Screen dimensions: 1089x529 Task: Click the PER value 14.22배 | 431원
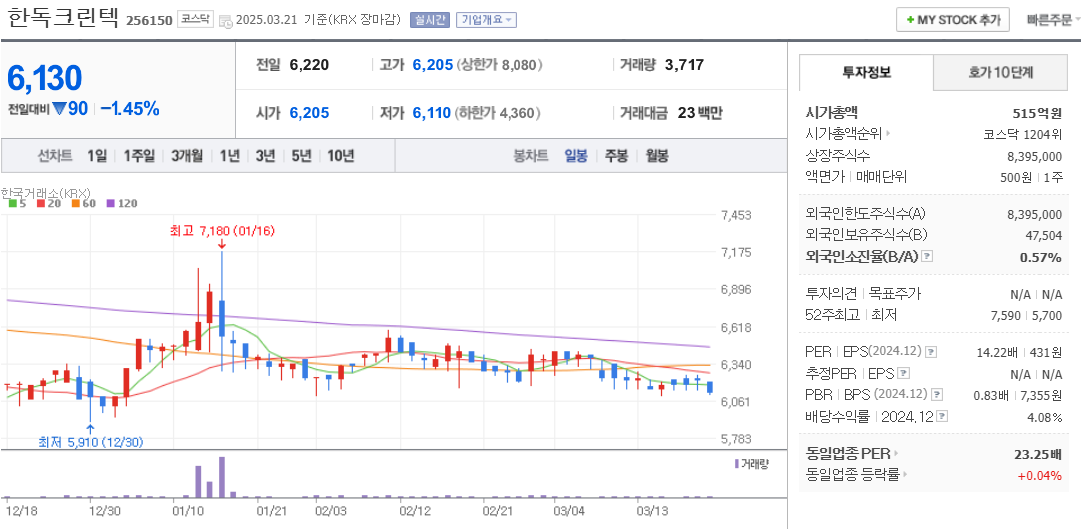point(1020,353)
